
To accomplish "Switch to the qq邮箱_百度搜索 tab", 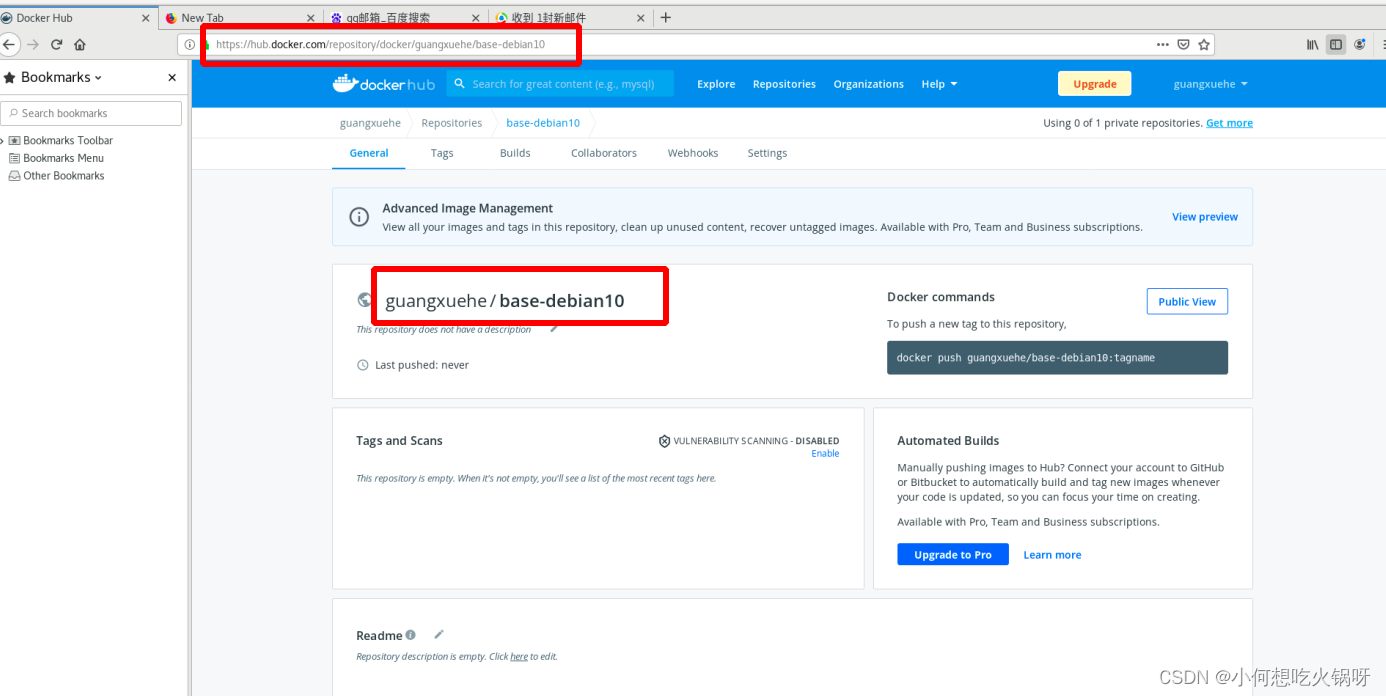I will click(404, 17).
